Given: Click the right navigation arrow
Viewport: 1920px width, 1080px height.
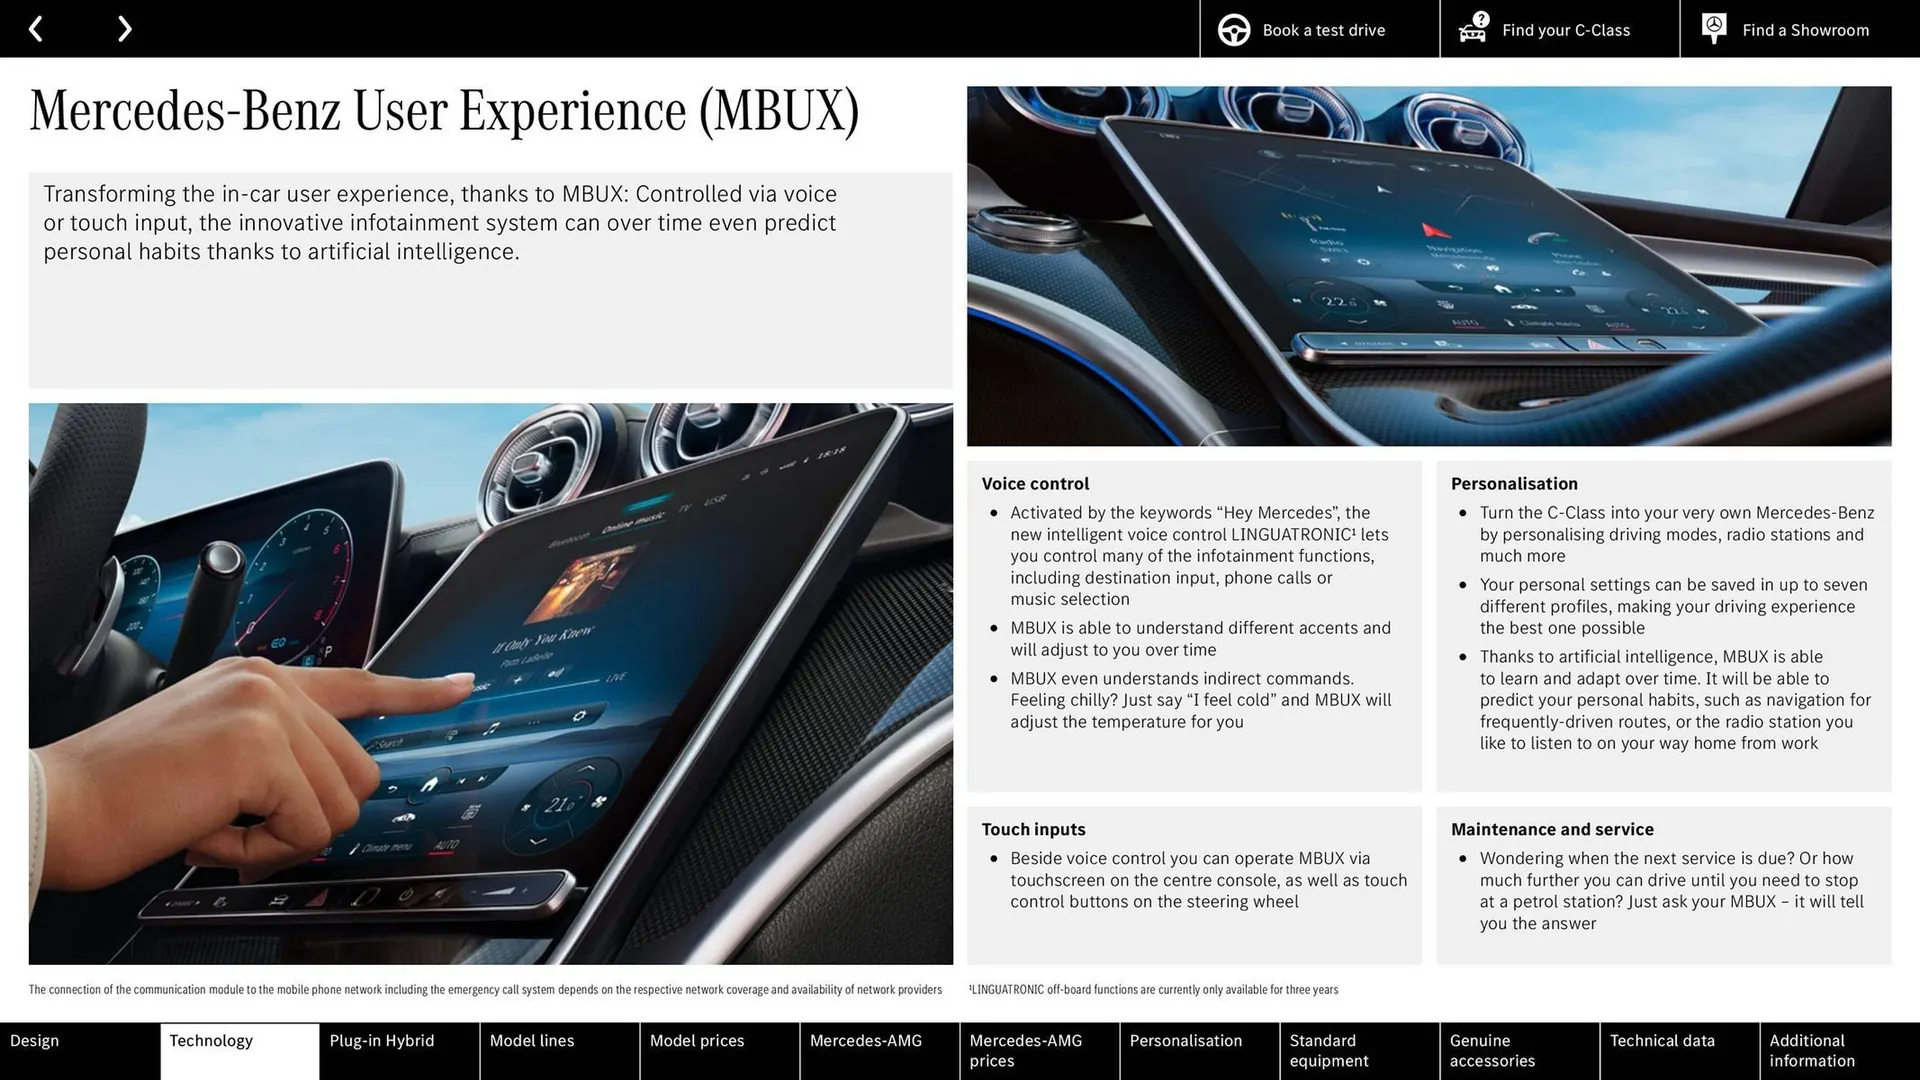Looking at the screenshot, I should tap(124, 28).
